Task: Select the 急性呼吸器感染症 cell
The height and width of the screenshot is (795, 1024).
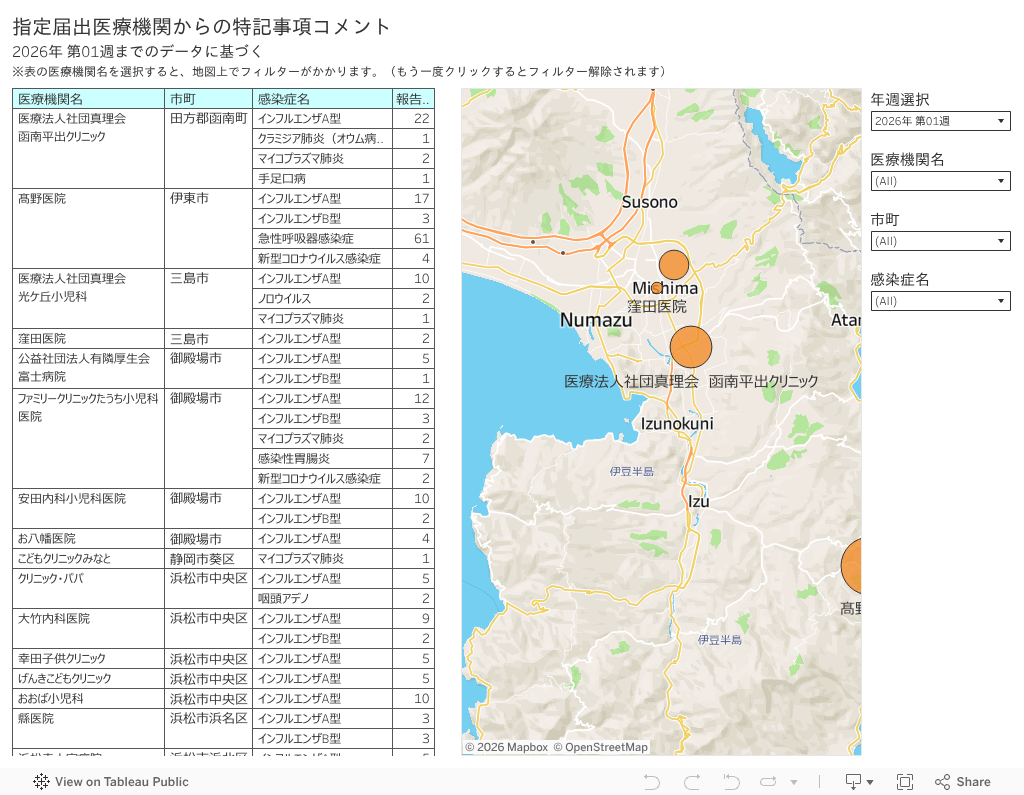Action: click(x=305, y=239)
